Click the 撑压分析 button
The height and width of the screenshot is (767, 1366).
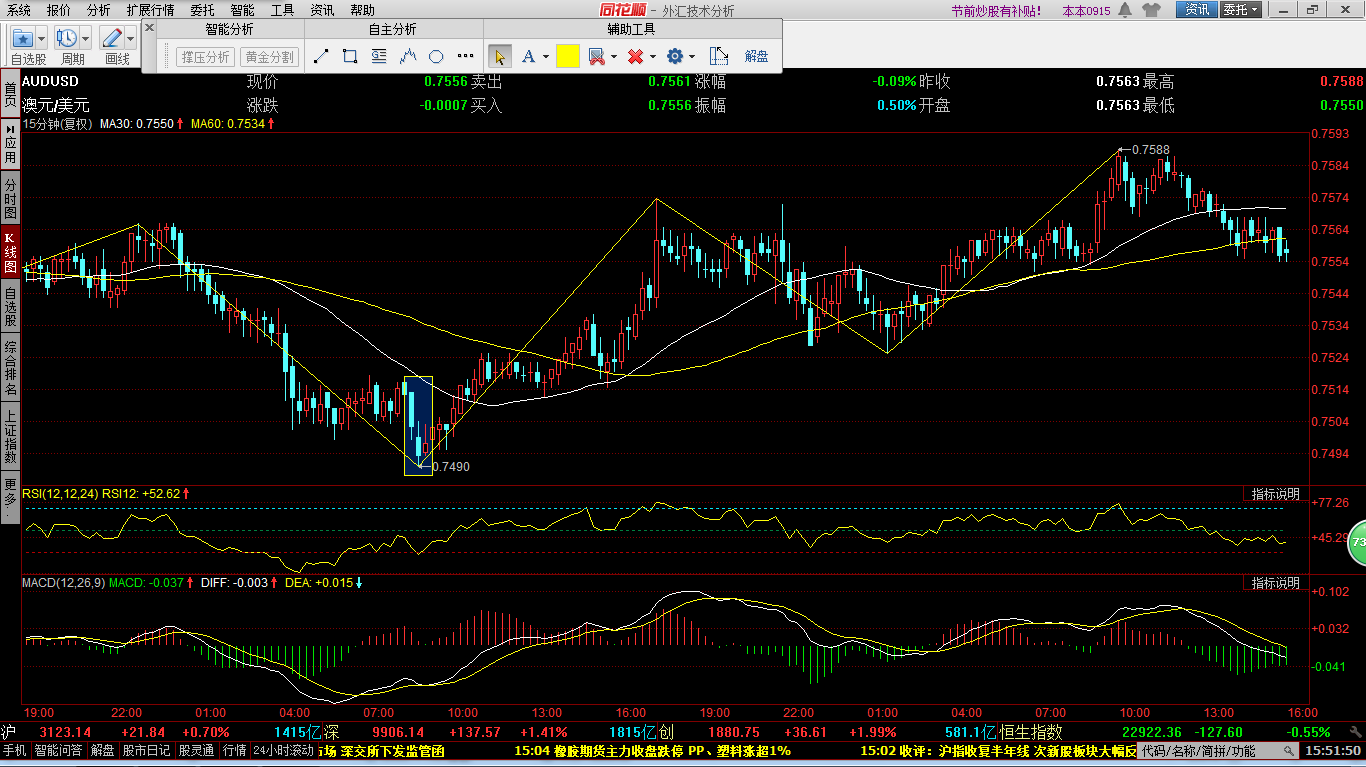[x=205, y=57]
